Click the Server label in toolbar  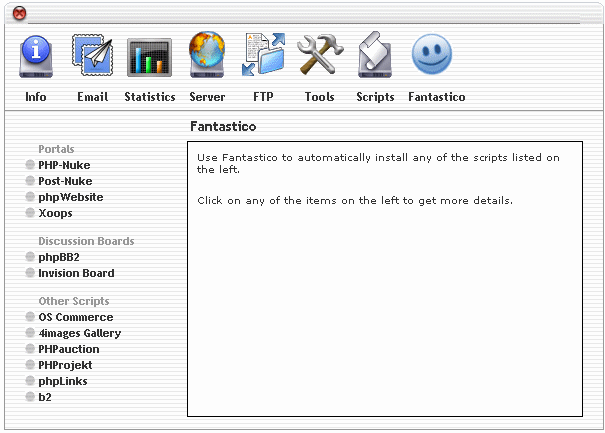[207, 97]
